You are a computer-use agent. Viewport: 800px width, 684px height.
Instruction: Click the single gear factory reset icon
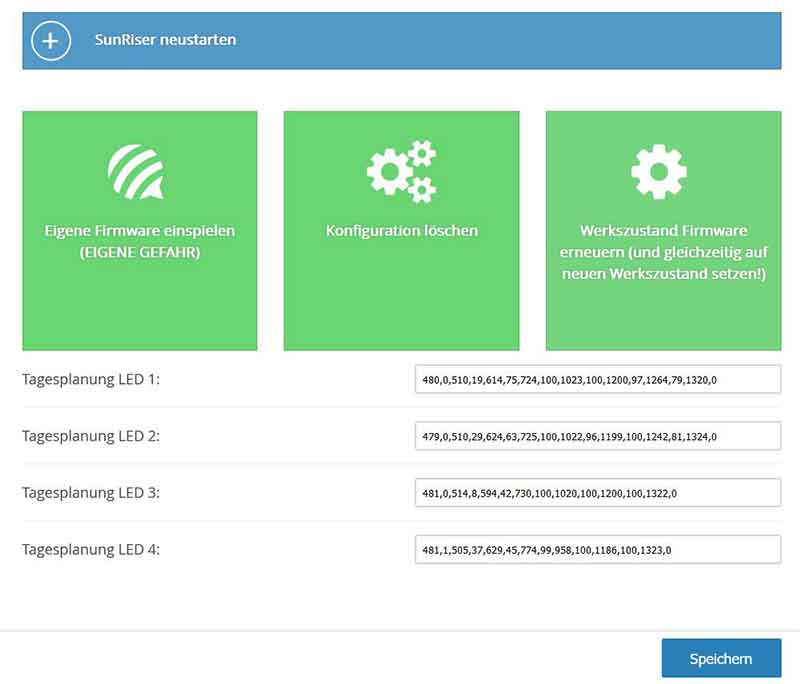tap(659, 171)
